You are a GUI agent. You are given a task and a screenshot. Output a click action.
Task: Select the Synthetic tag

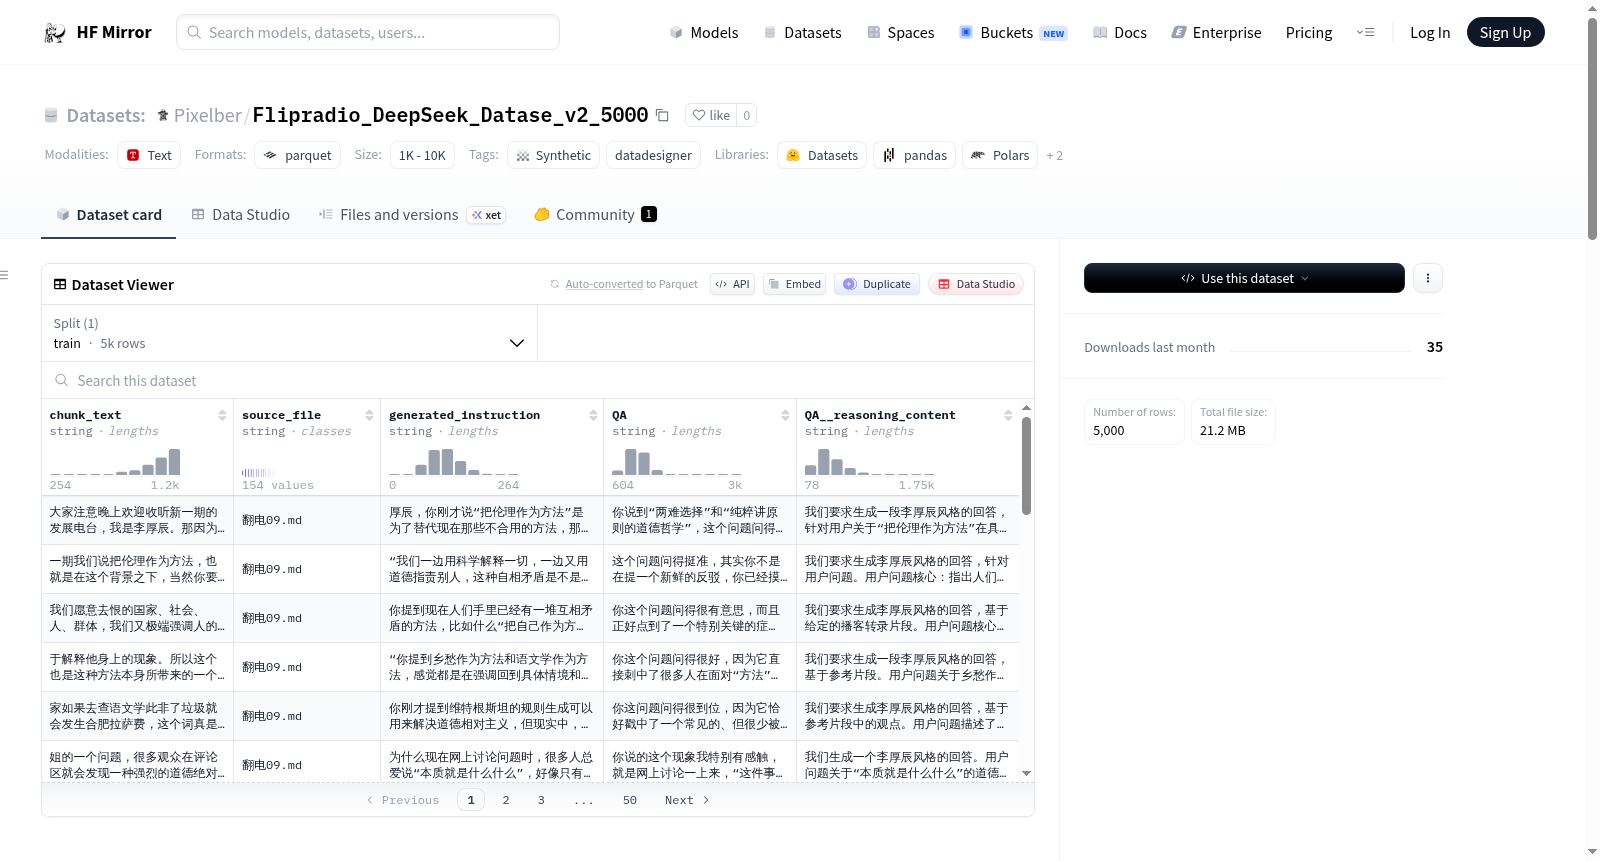pos(554,155)
